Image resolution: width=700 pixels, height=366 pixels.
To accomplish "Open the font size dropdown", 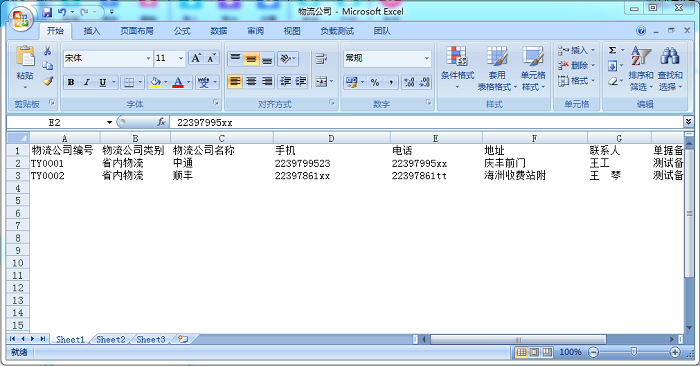I will pos(181,58).
